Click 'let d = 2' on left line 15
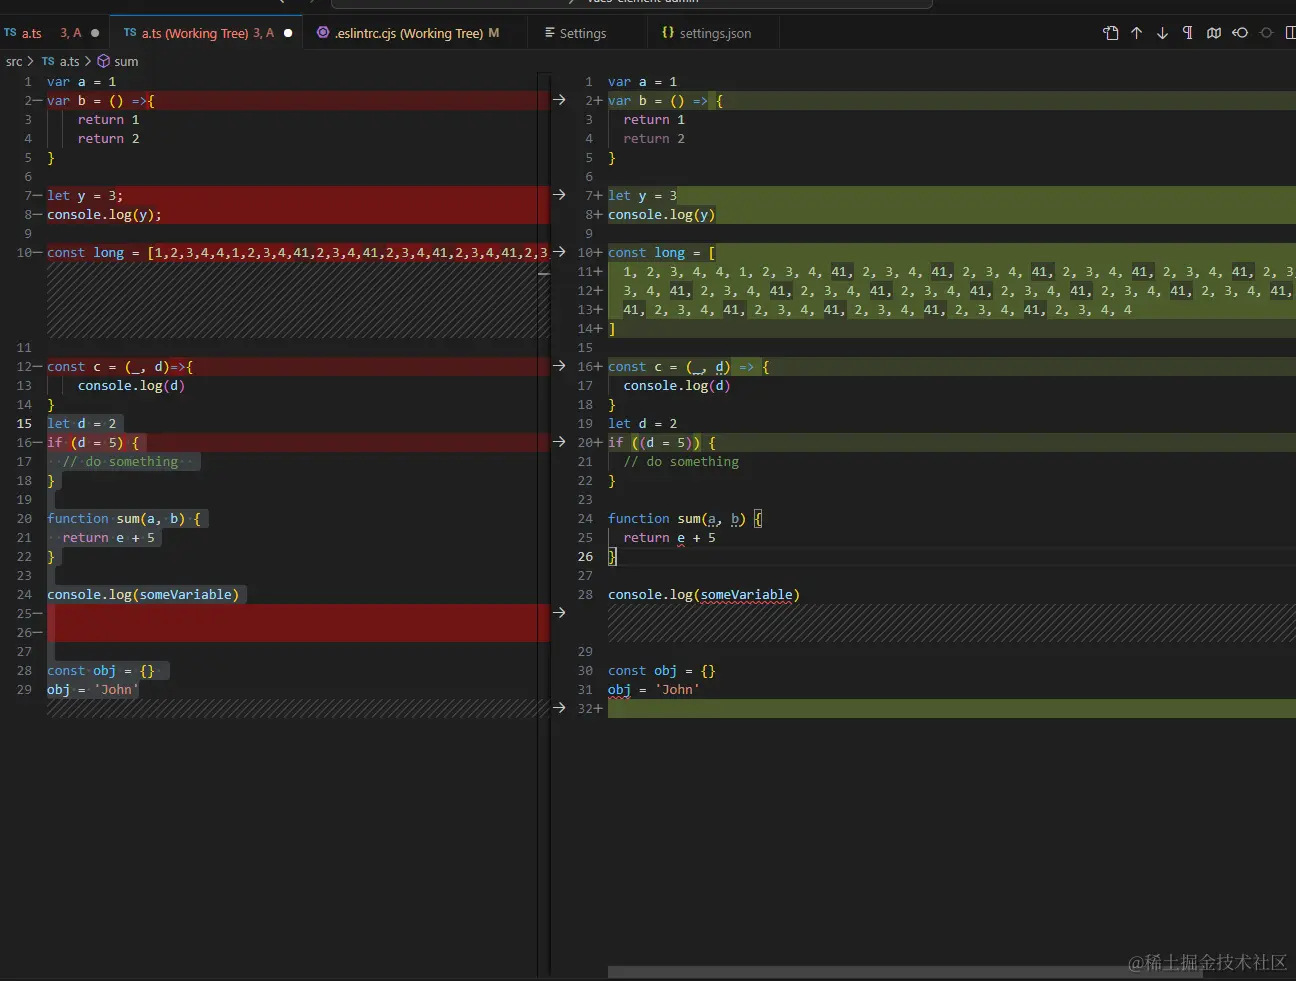1296x981 pixels. coord(82,423)
